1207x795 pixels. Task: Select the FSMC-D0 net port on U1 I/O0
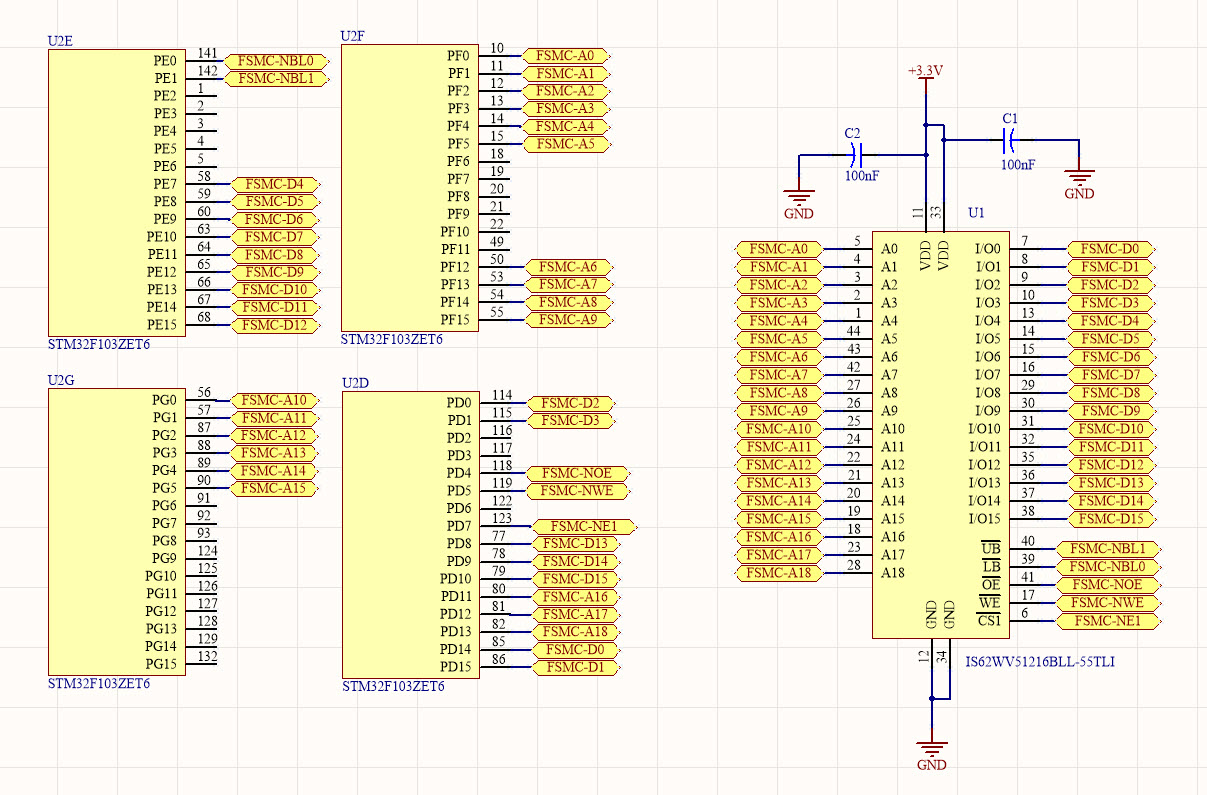pos(1112,249)
